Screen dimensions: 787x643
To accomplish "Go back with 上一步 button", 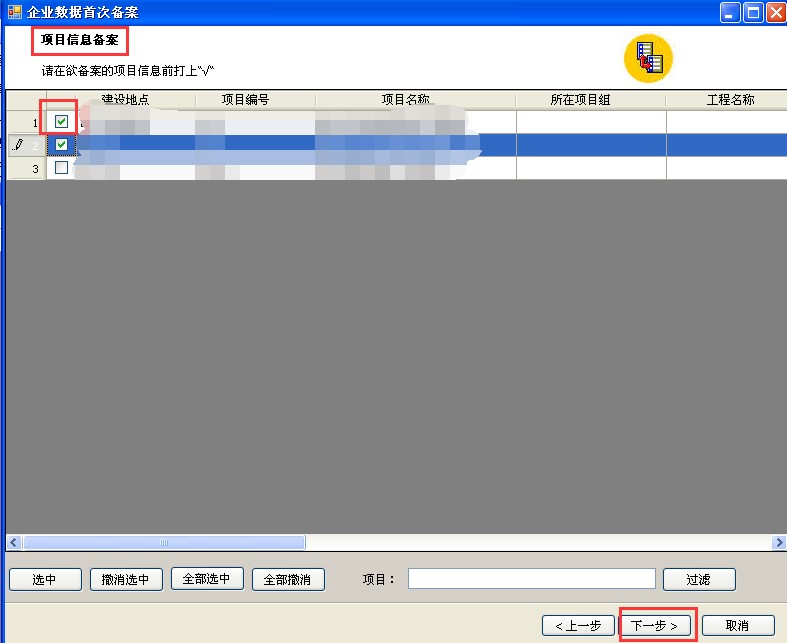I will click(578, 625).
